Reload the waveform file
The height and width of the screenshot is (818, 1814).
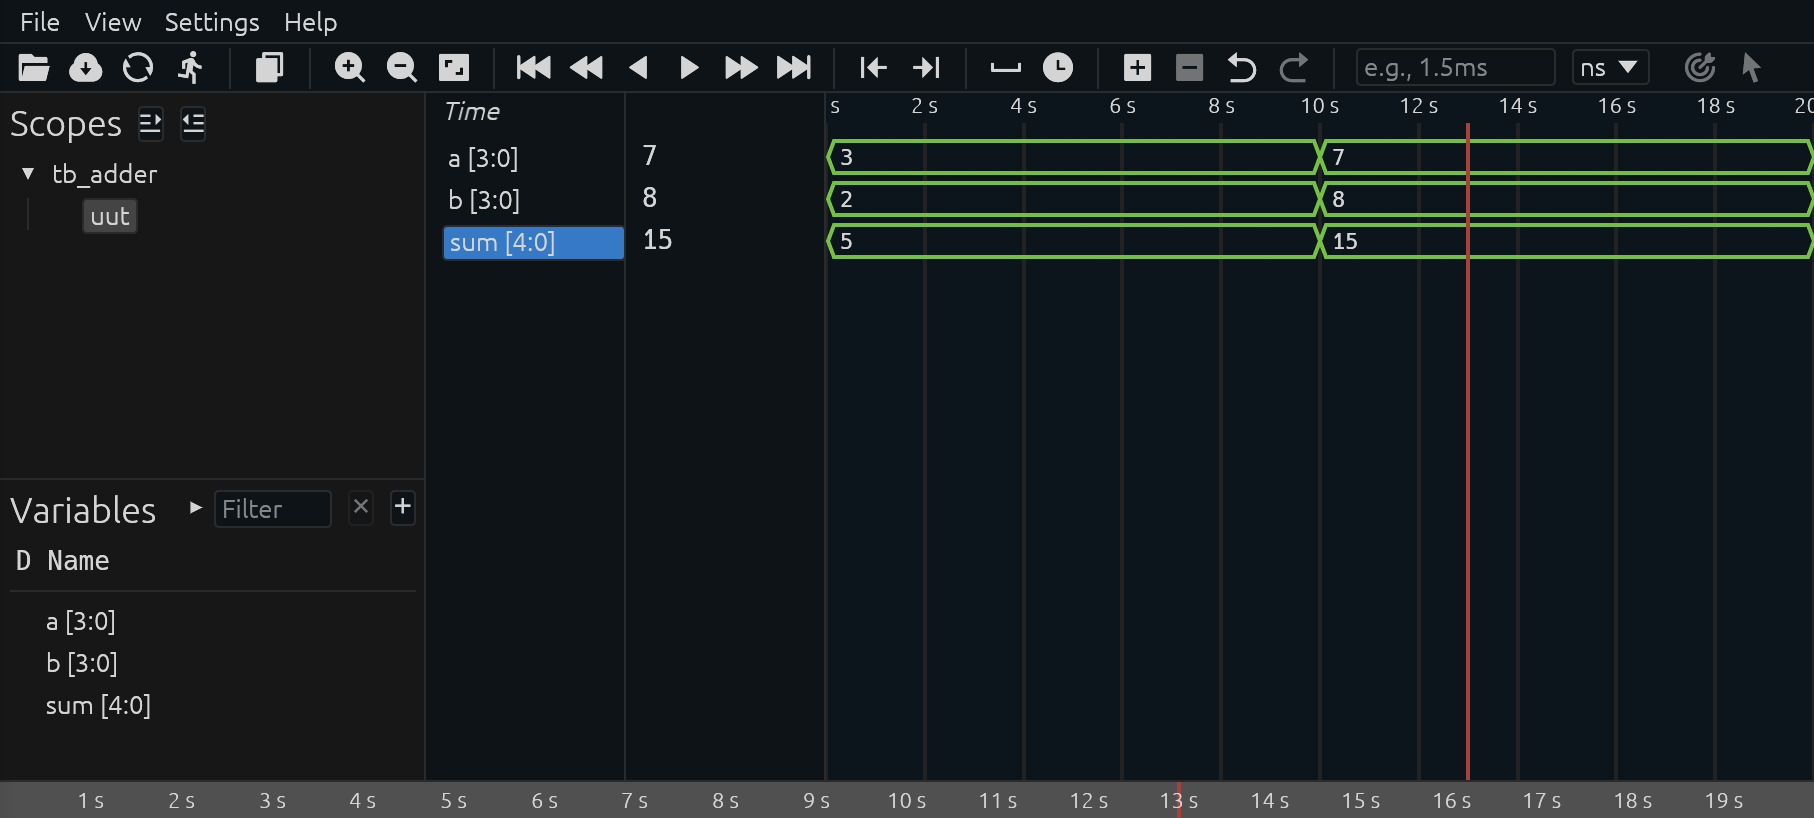tap(138, 68)
